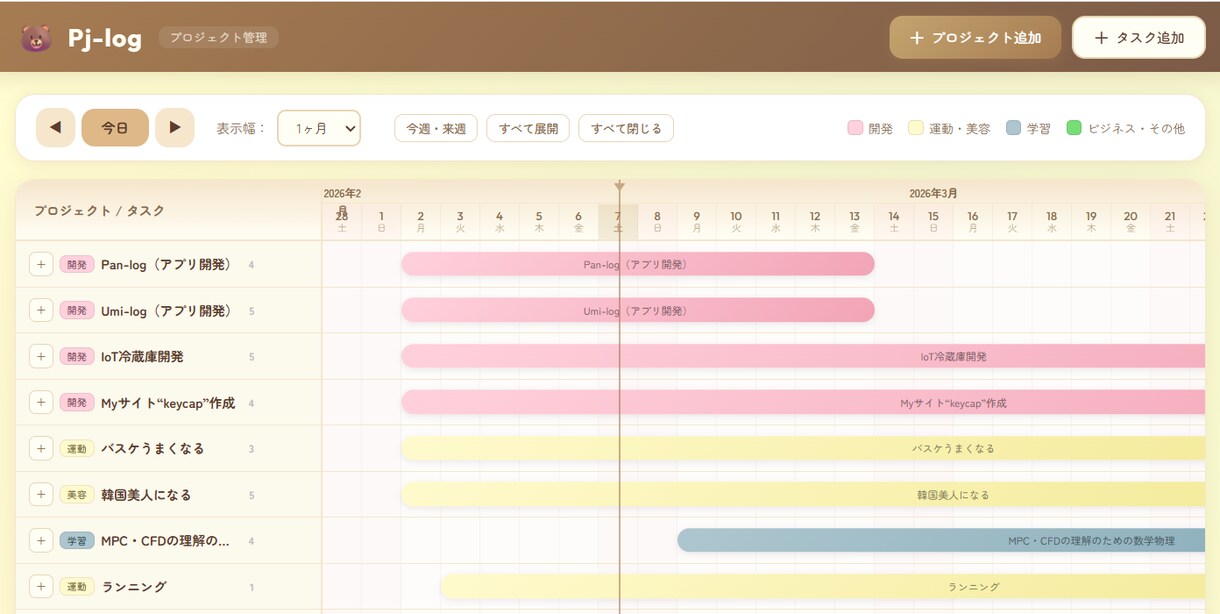
Task: Expand the バスケうまくなる project row
Action: pyautogui.click(x=41, y=449)
